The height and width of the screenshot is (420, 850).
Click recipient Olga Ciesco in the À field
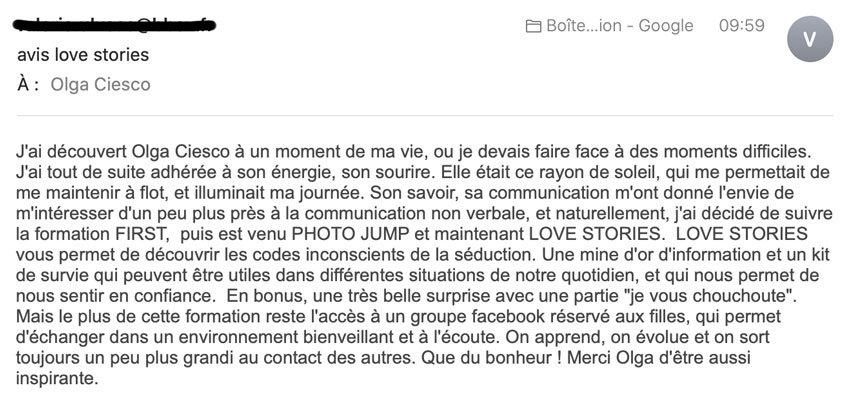(x=100, y=85)
